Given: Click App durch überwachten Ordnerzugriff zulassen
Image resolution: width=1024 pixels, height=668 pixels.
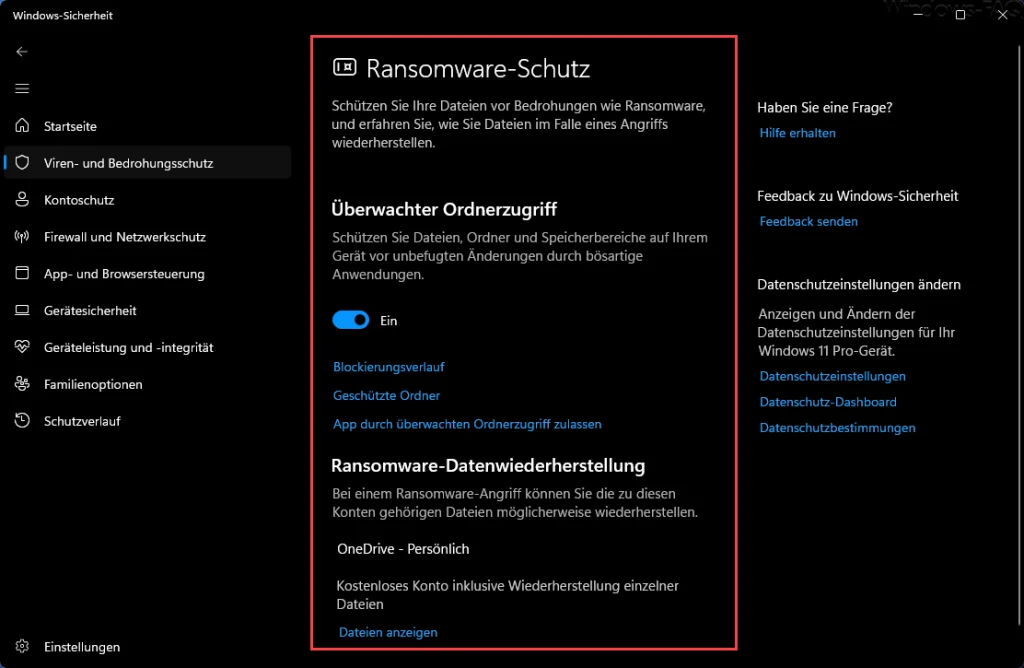Looking at the screenshot, I should click(468, 424).
